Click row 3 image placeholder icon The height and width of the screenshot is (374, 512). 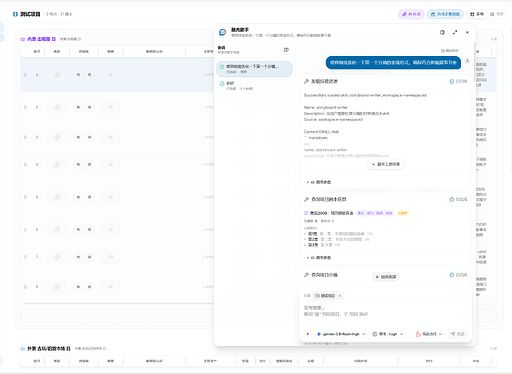pos(57,137)
